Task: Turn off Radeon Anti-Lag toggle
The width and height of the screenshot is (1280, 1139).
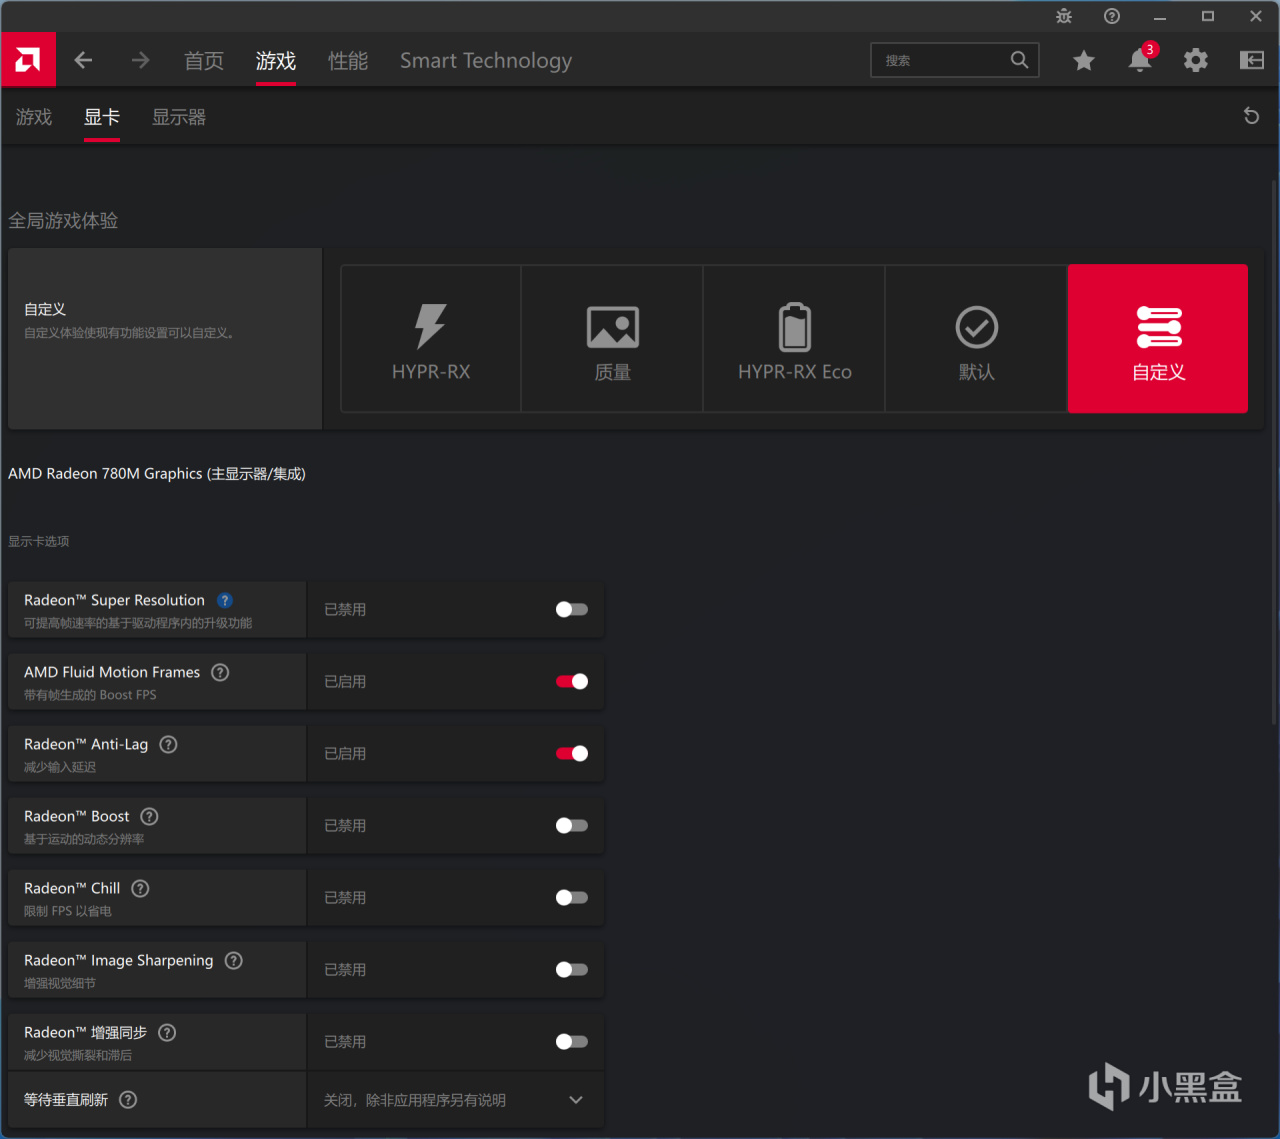Action: click(x=572, y=754)
